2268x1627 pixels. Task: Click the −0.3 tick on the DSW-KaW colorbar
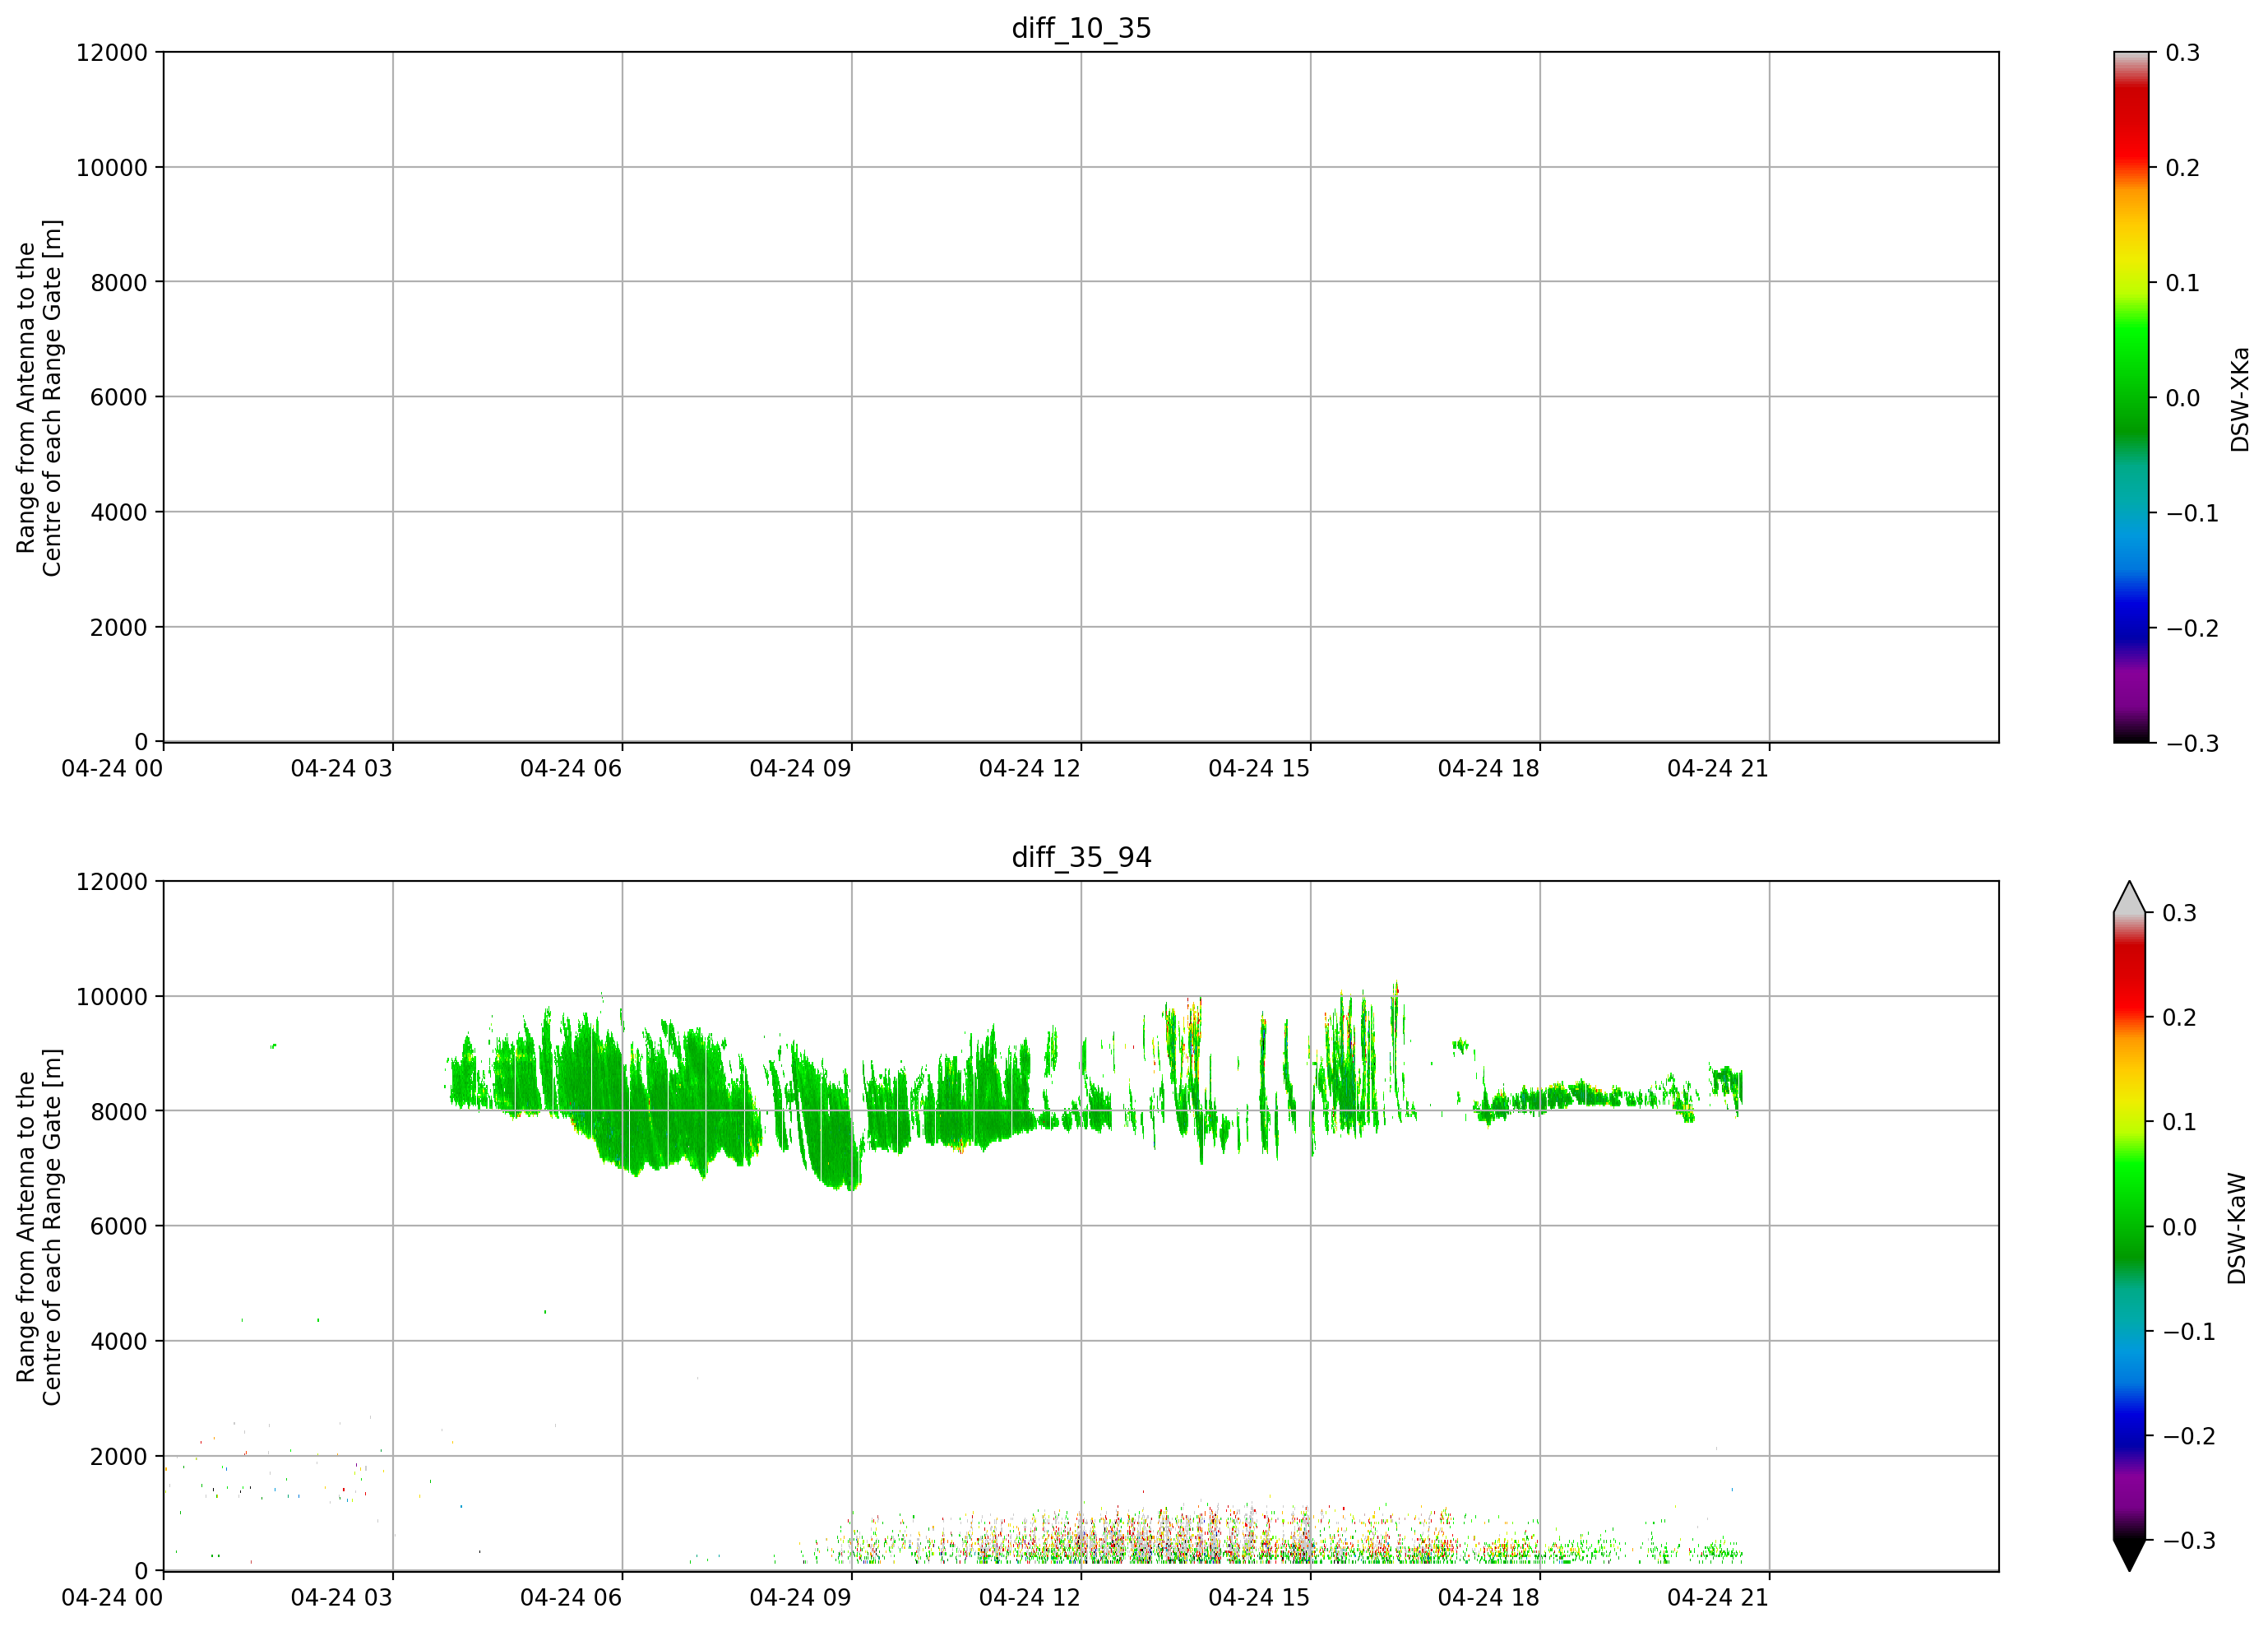[2190, 1540]
